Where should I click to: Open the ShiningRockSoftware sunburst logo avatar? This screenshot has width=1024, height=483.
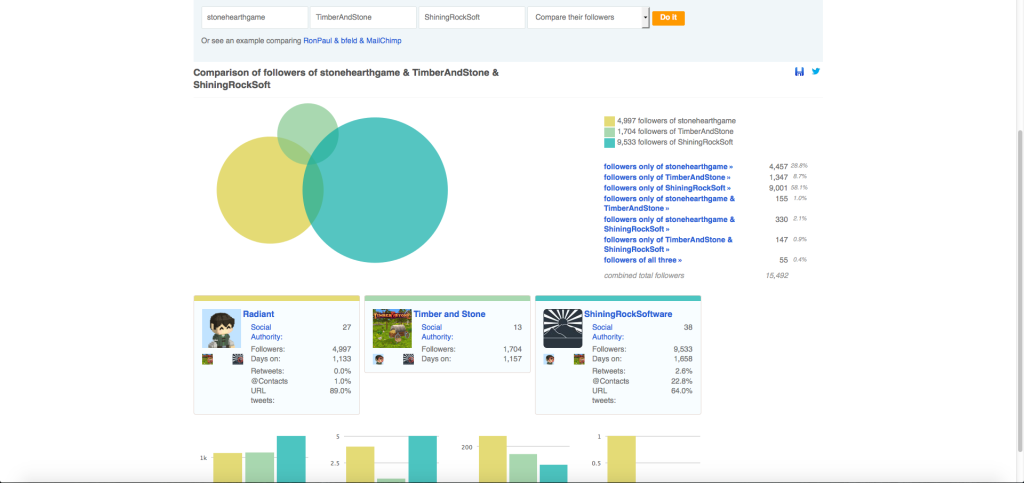coord(562,328)
